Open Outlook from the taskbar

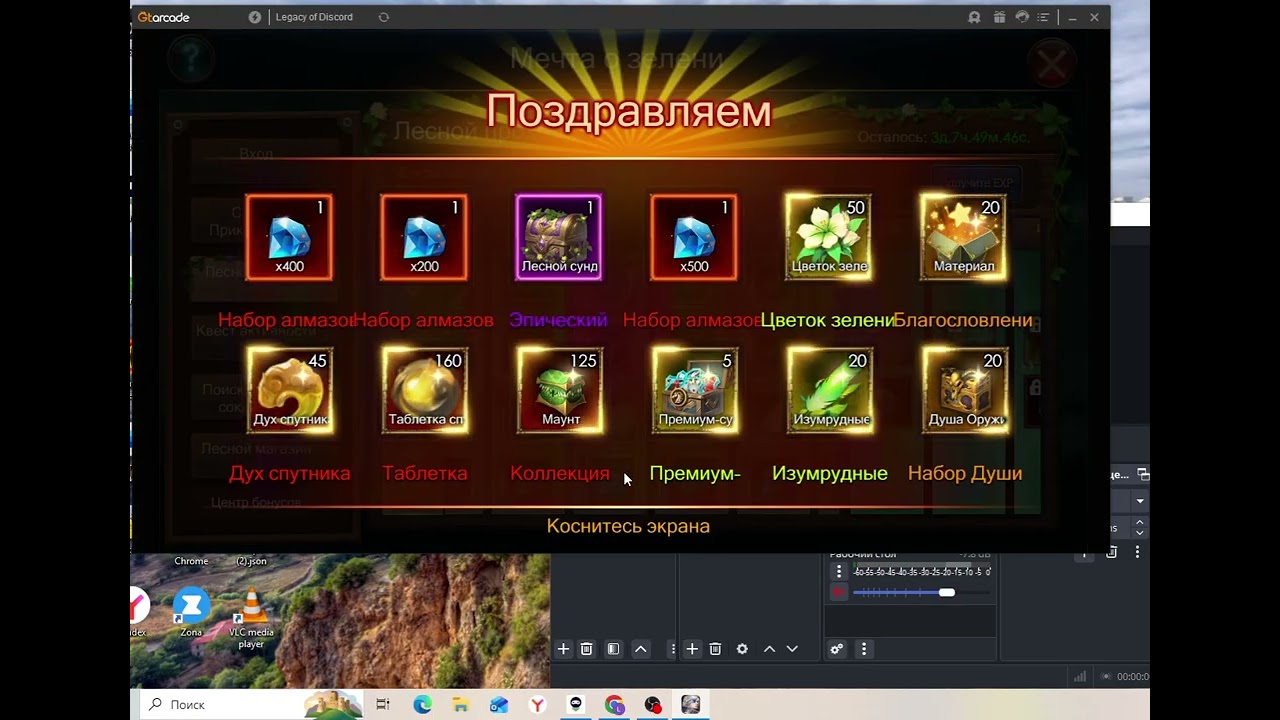[499, 705]
